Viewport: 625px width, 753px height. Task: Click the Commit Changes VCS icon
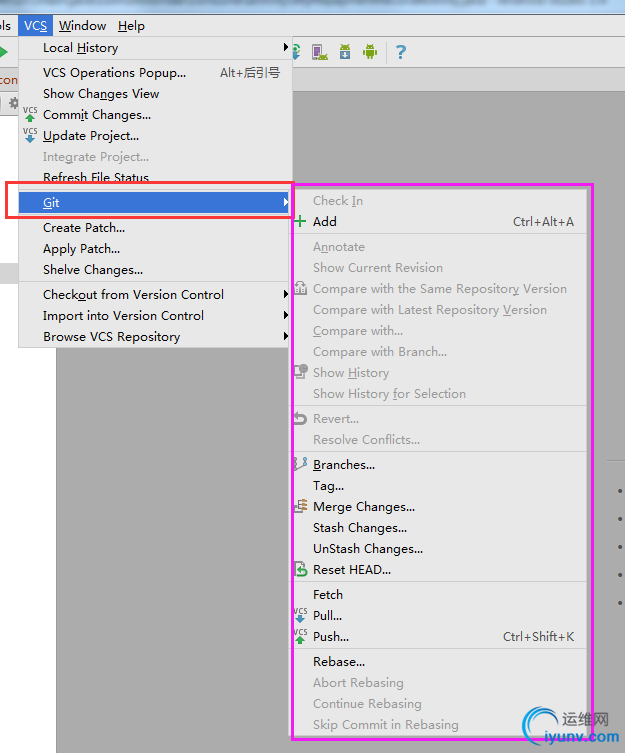[30, 114]
